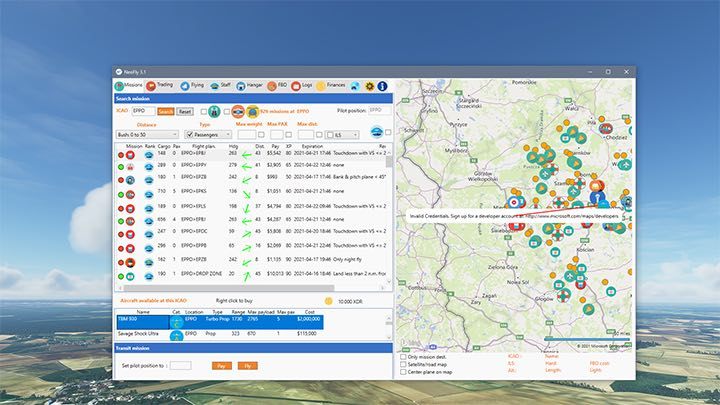Open the settings gear icon
Image resolution: width=720 pixels, height=405 pixels.
[x=370, y=87]
